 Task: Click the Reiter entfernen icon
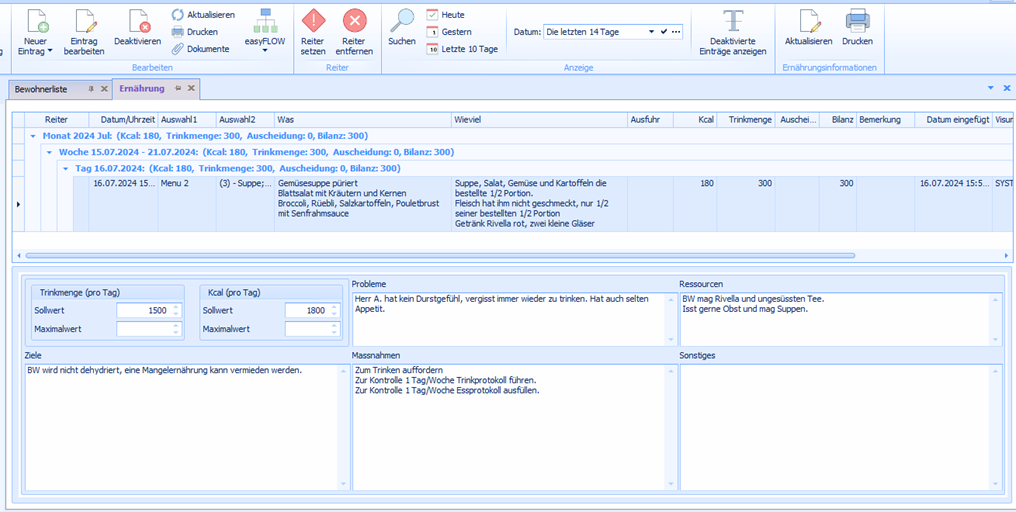355,20
